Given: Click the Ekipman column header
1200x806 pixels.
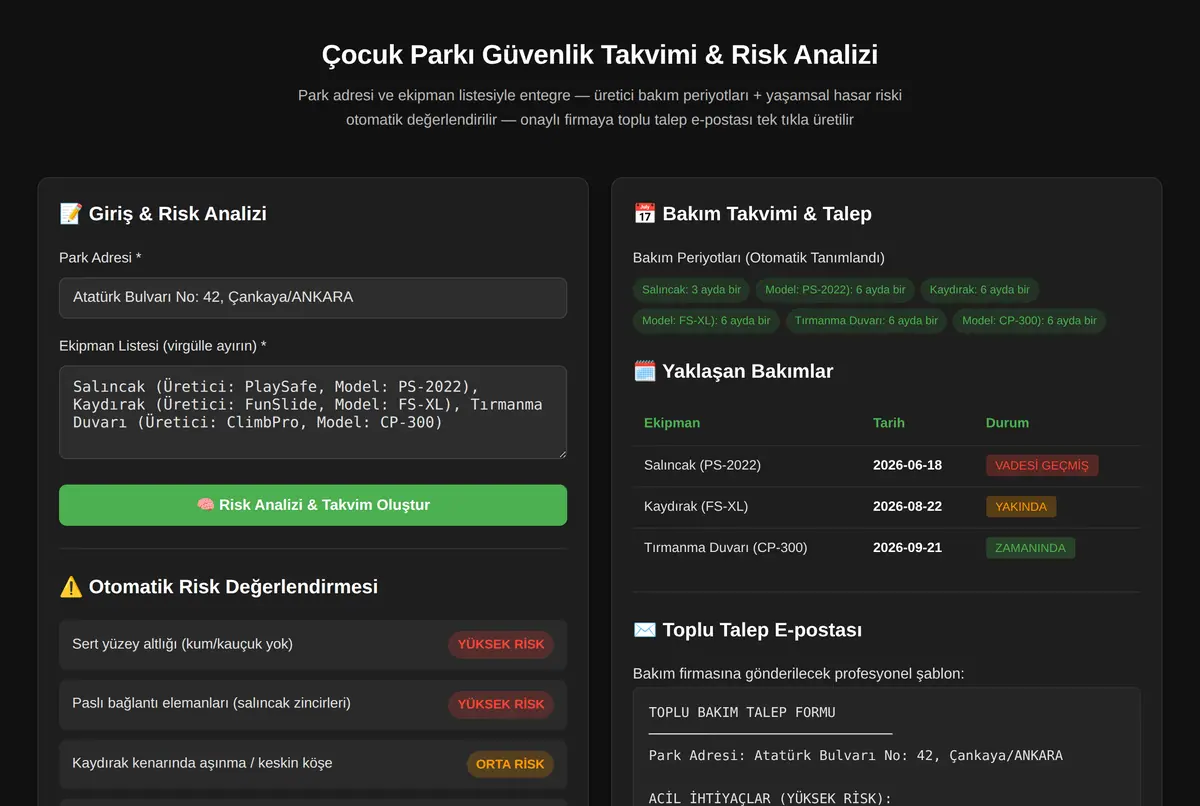Looking at the screenshot, I should [x=672, y=423].
